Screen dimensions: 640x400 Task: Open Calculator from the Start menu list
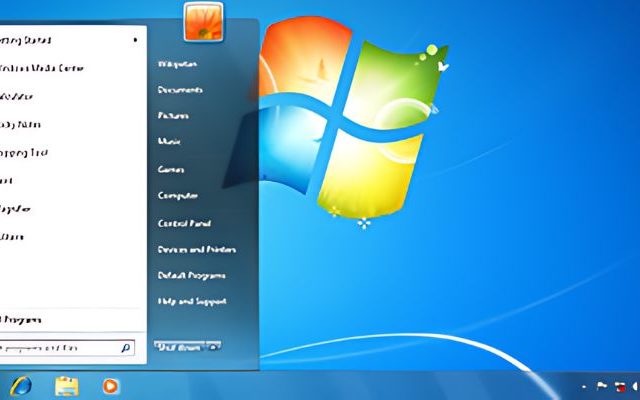(x=16, y=96)
